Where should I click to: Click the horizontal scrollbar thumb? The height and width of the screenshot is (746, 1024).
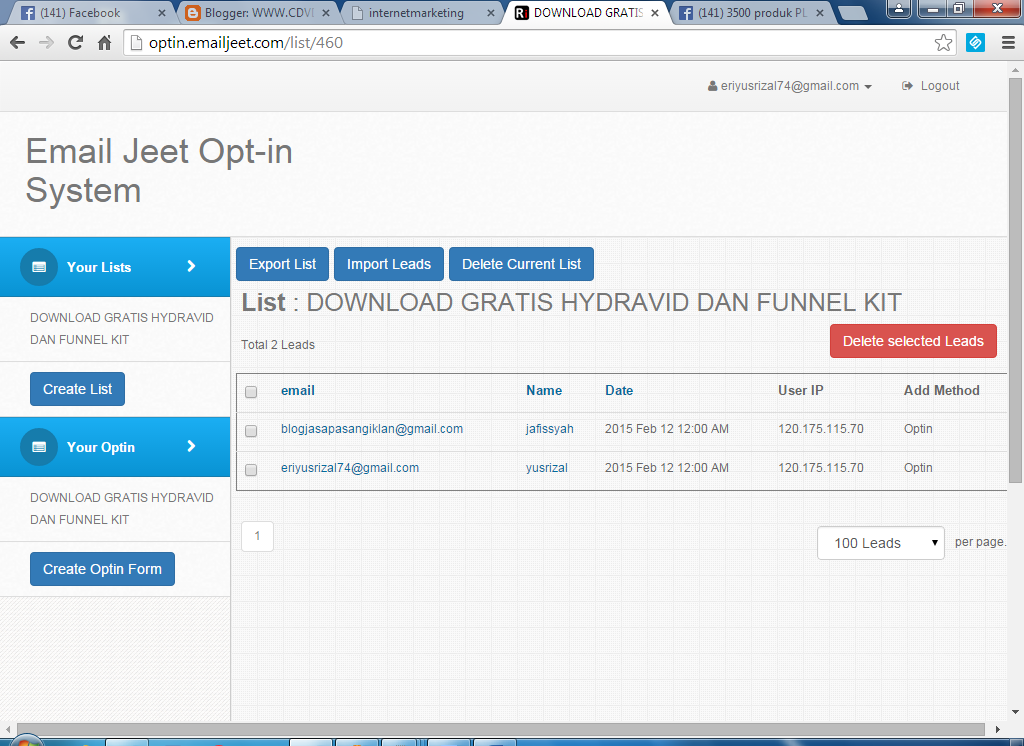point(501,729)
